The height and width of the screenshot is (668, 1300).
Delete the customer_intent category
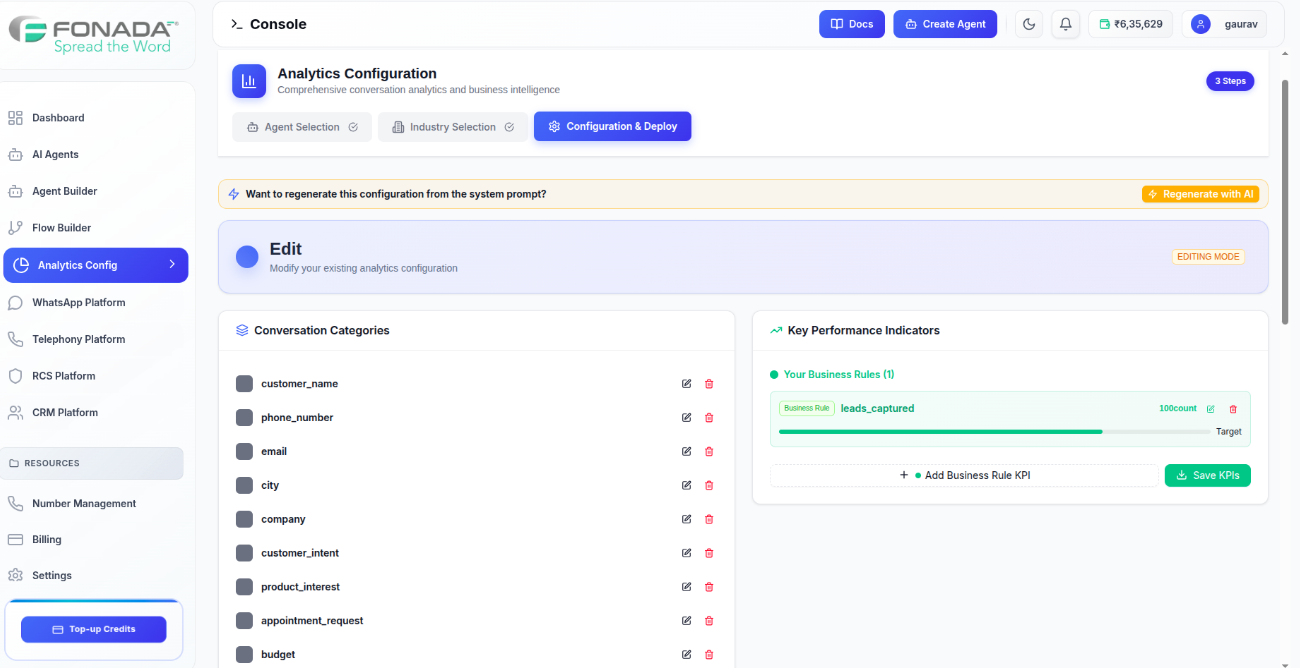[x=709, y=553]
